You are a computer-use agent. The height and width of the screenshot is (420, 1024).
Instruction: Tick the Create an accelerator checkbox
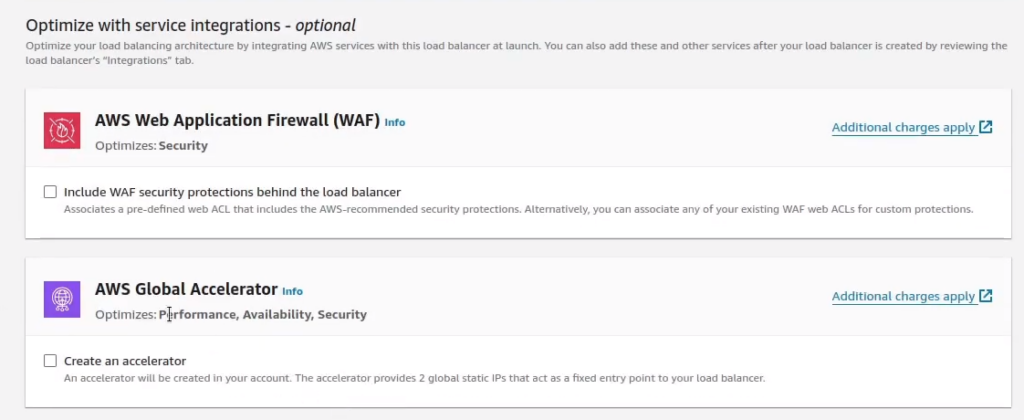click(x=50, y=361)
